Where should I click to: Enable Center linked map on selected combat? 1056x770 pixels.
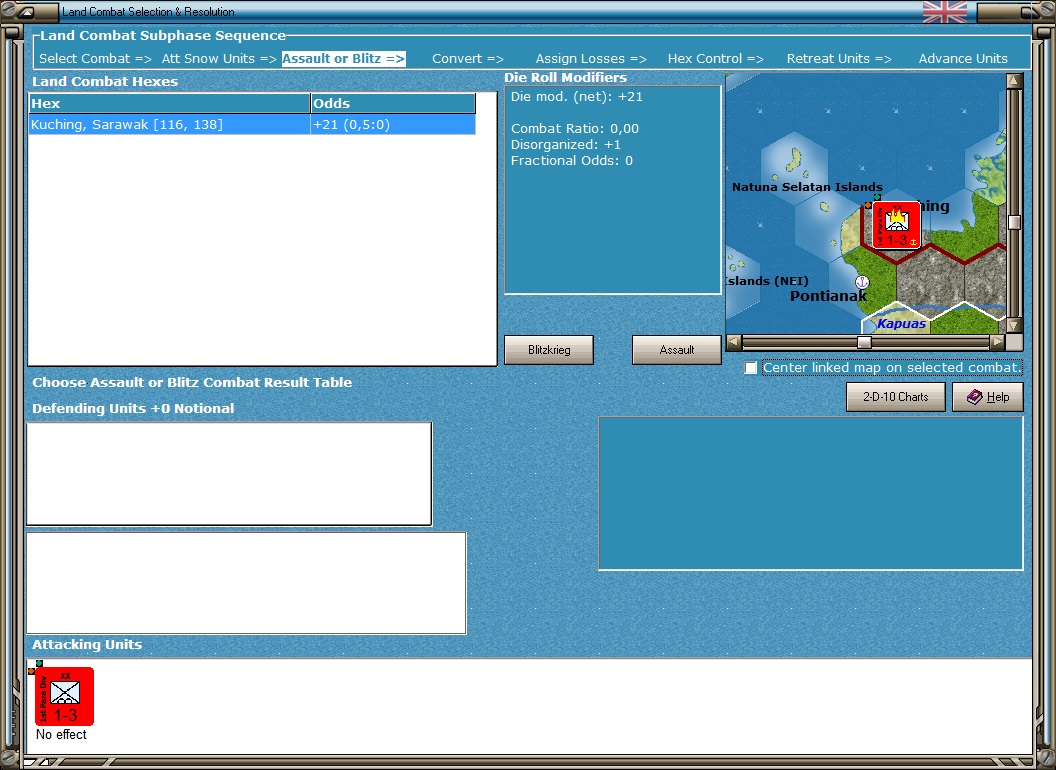pyautogui.click(x=751, y=368)
